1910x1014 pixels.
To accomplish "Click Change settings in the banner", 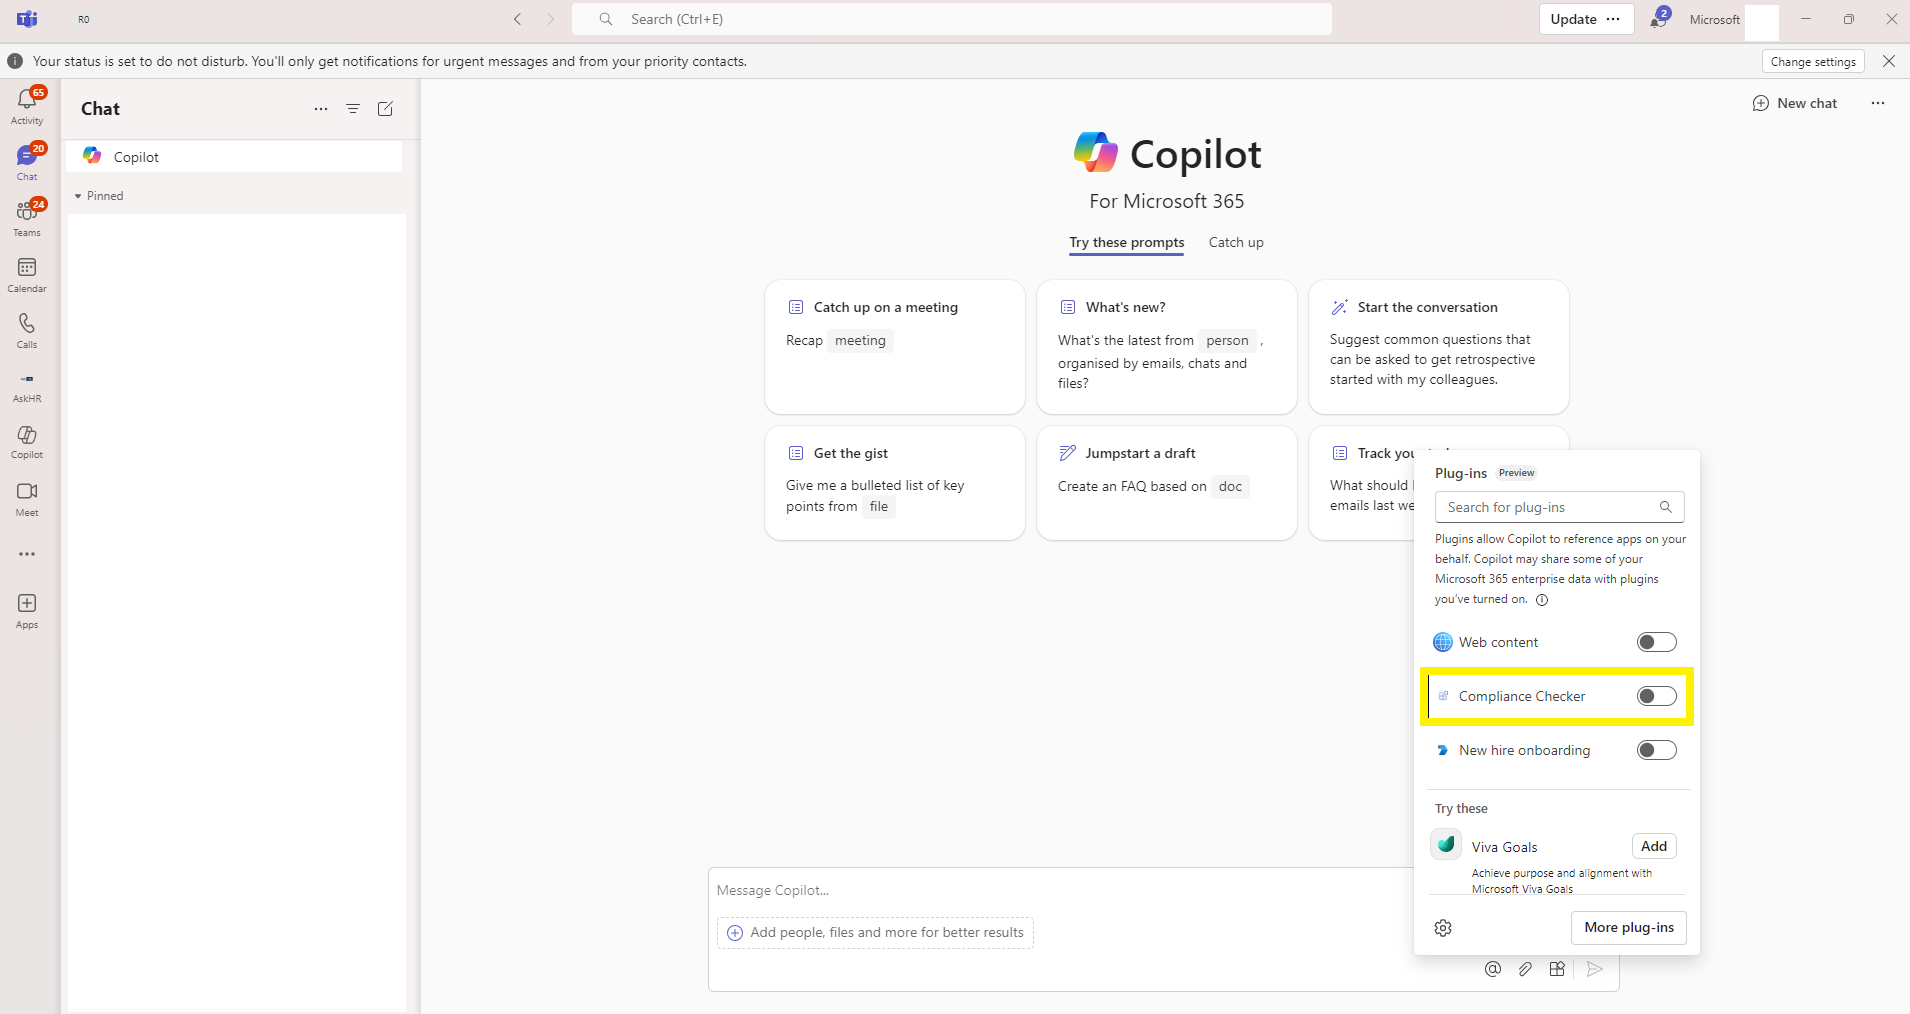I will pos(1813,62).
